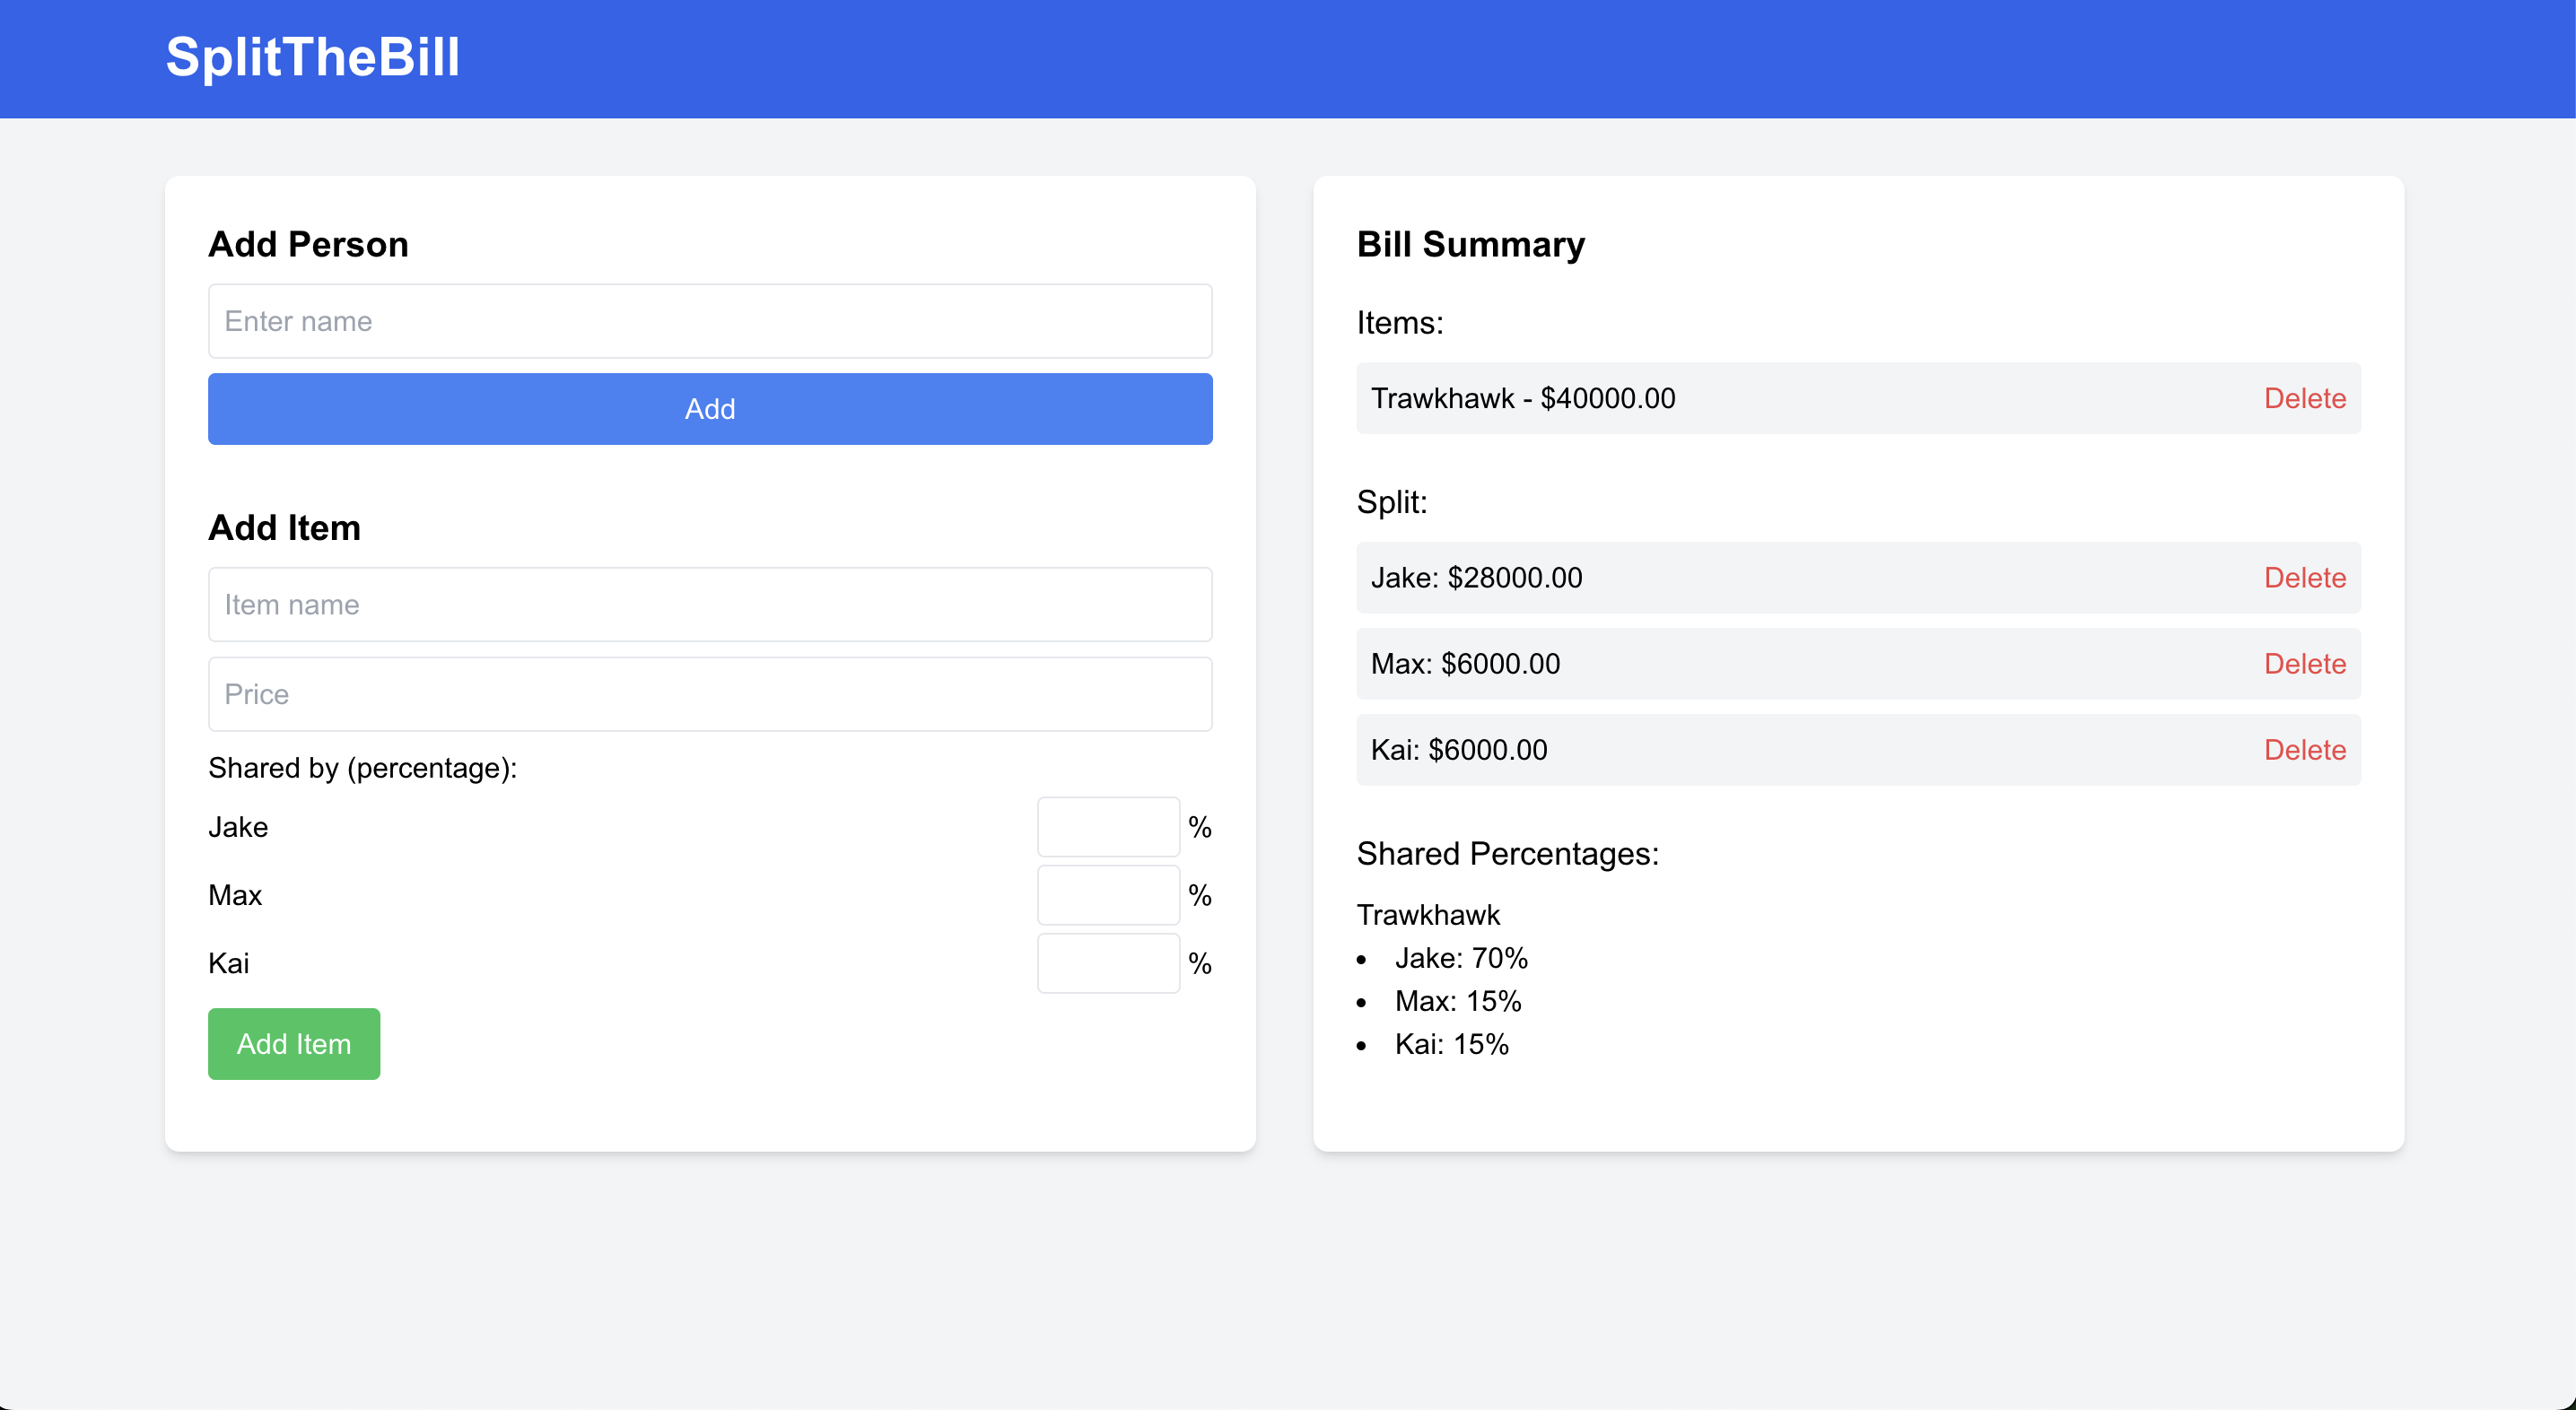Click the SplitTheBill header title

click(x=312, y=57)
